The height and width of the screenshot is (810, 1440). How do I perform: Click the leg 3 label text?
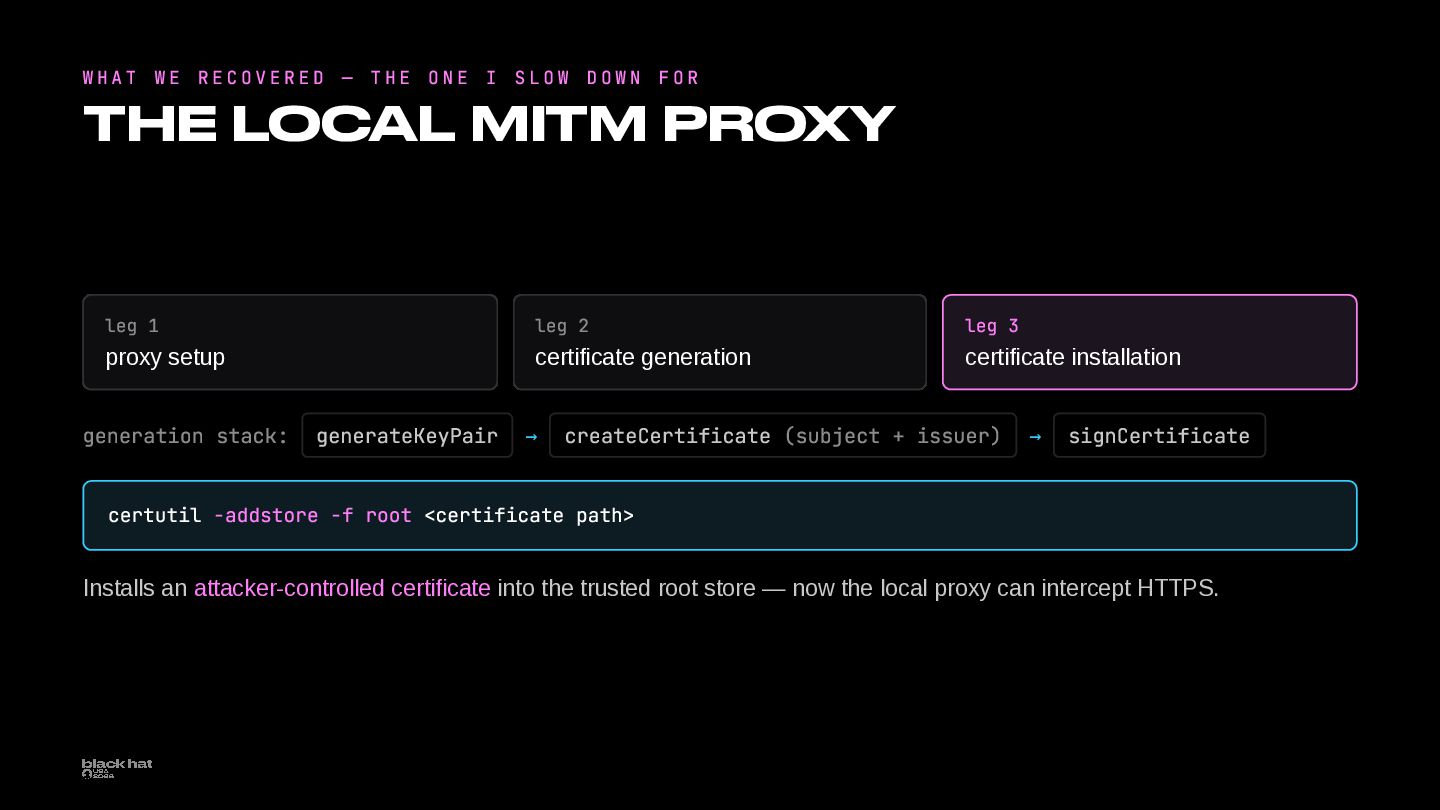(992, 326)
